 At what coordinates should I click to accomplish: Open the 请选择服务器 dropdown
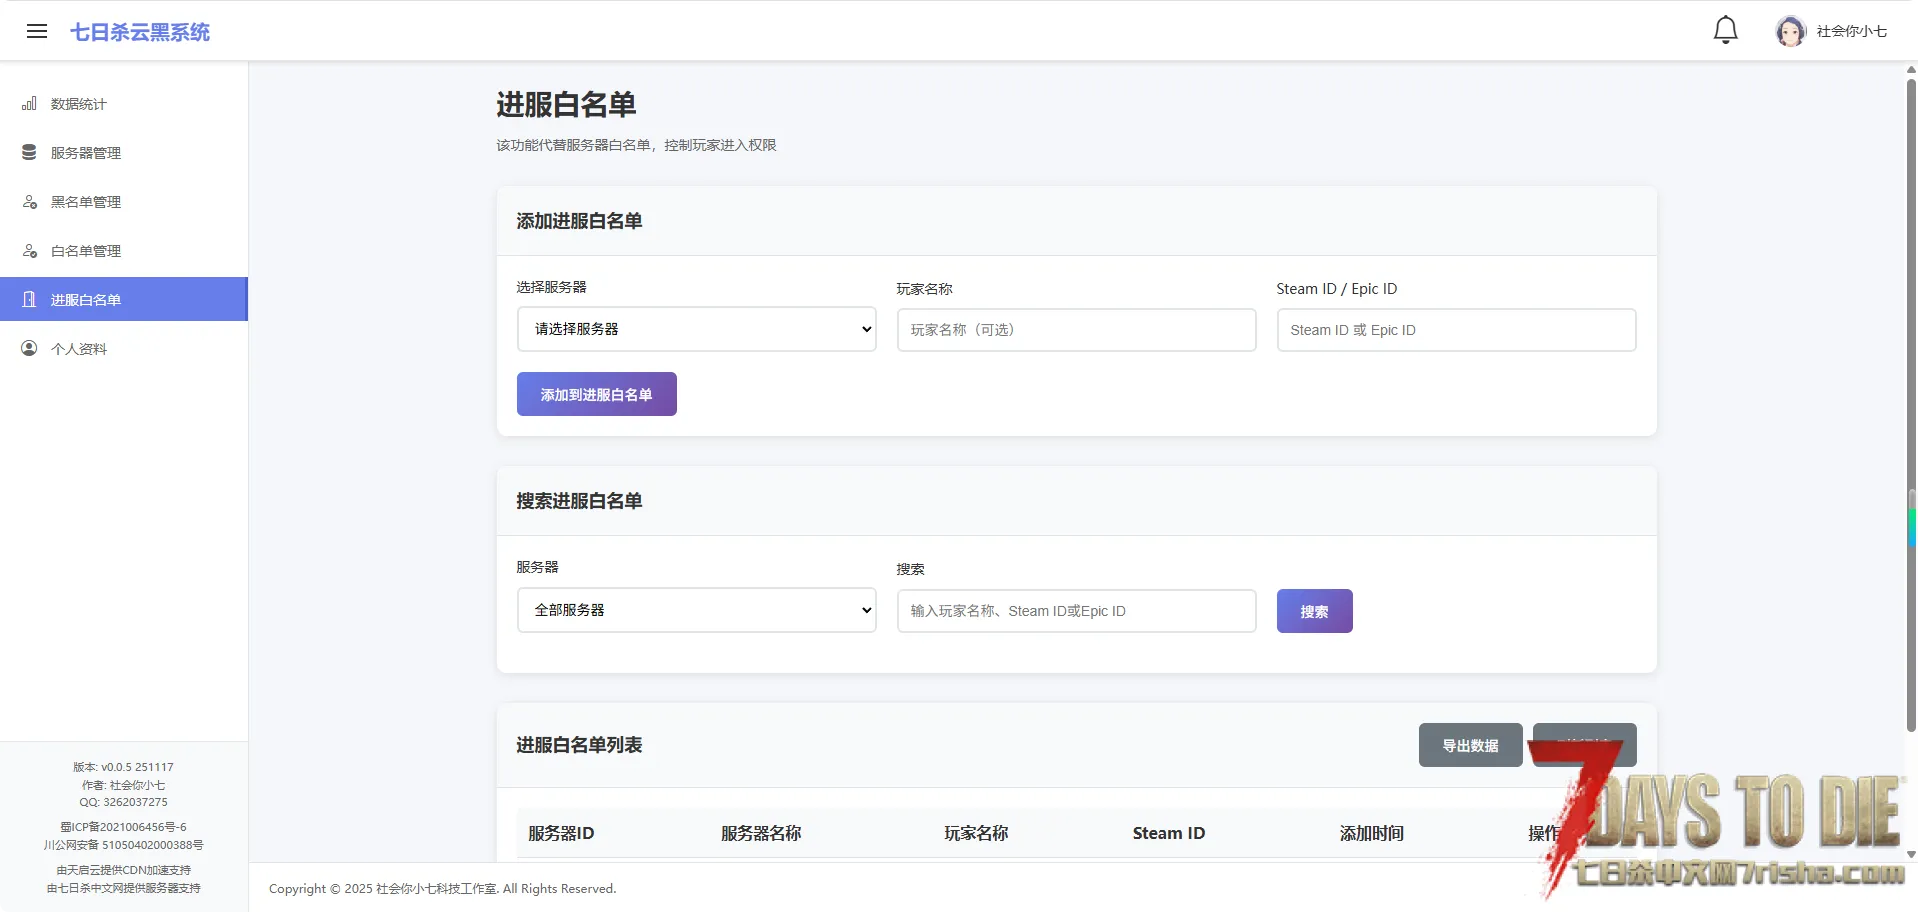(x=696, y=329)
